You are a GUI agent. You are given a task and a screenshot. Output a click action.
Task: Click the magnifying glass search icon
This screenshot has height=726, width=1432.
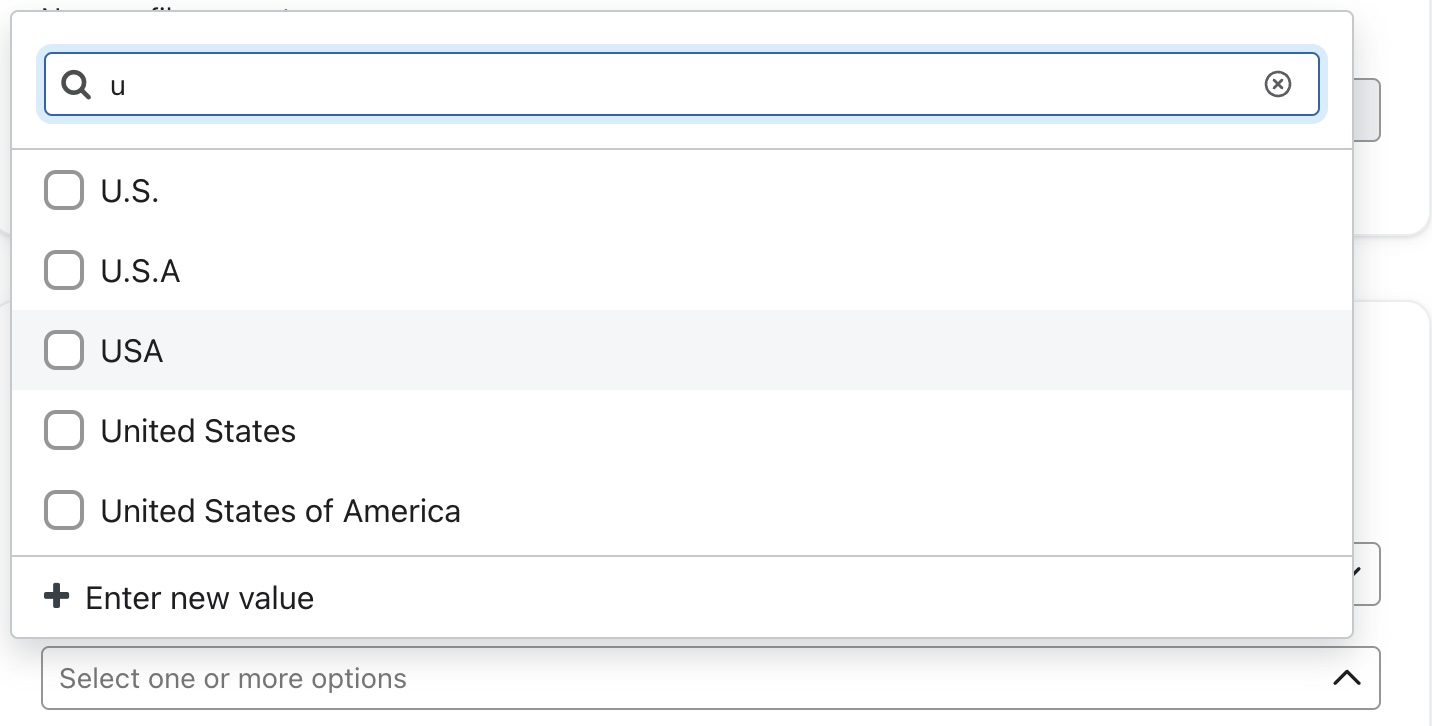[76, 85]
